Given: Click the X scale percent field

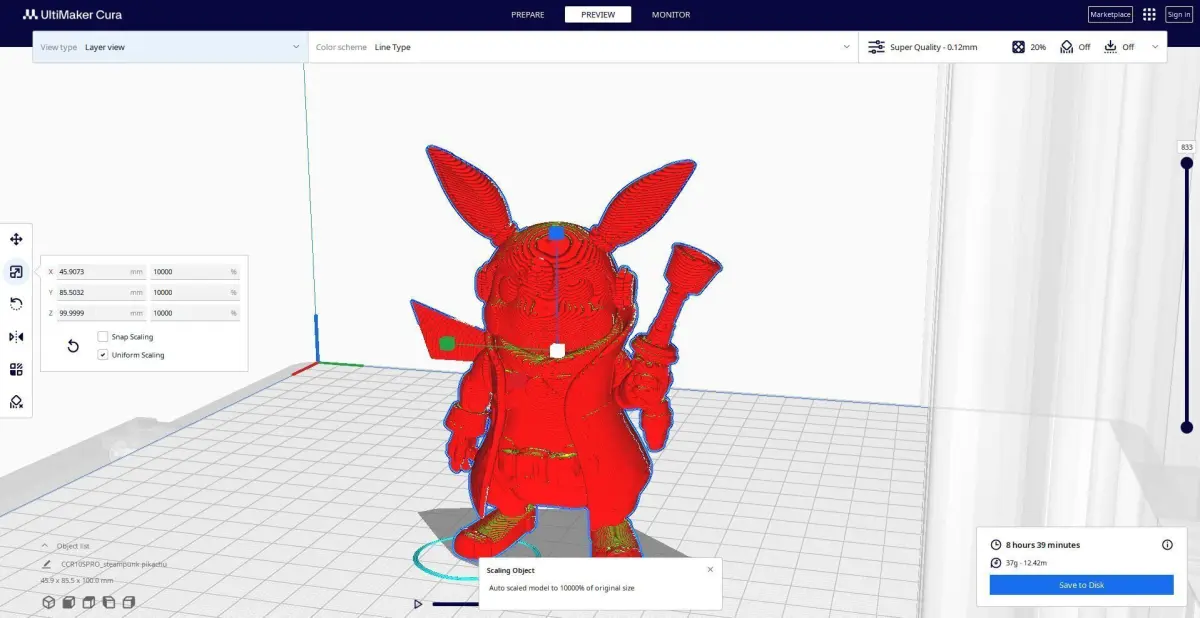Looking at the screenshot, I should (195, 271).
